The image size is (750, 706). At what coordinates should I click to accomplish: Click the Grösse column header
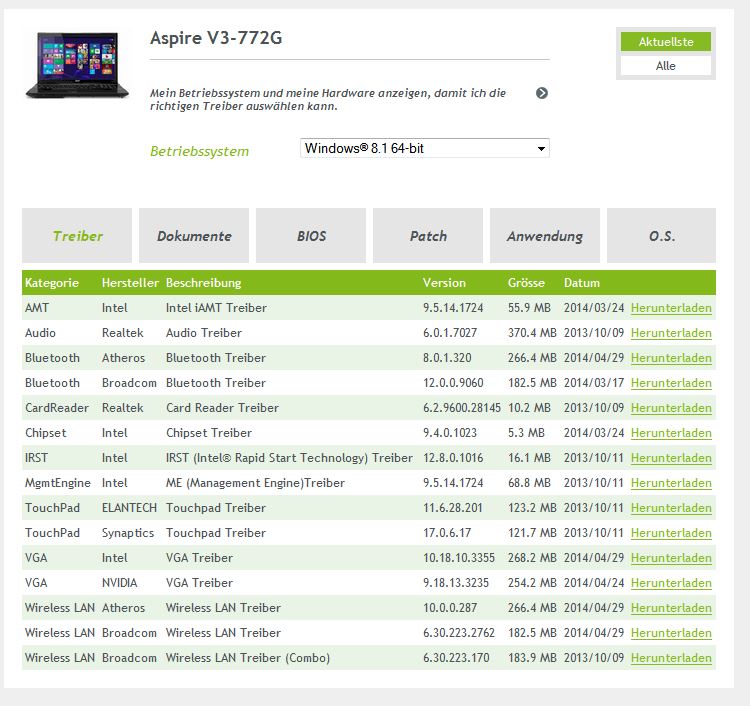(x=526, y=283)
